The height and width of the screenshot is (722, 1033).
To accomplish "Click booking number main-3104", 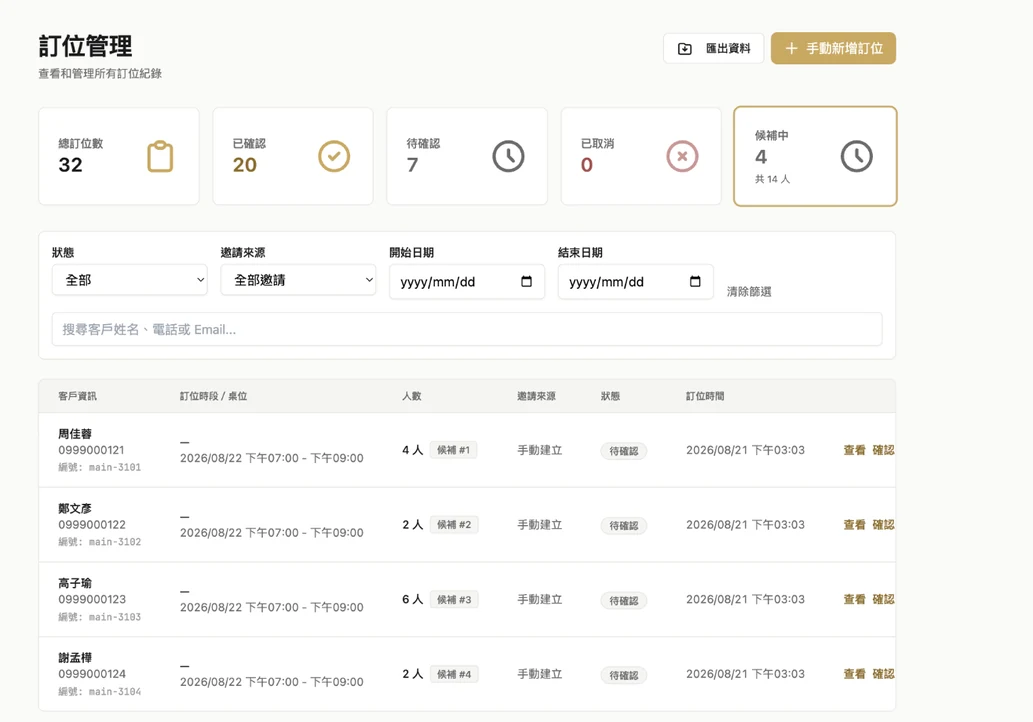I will tap(115, 692).
